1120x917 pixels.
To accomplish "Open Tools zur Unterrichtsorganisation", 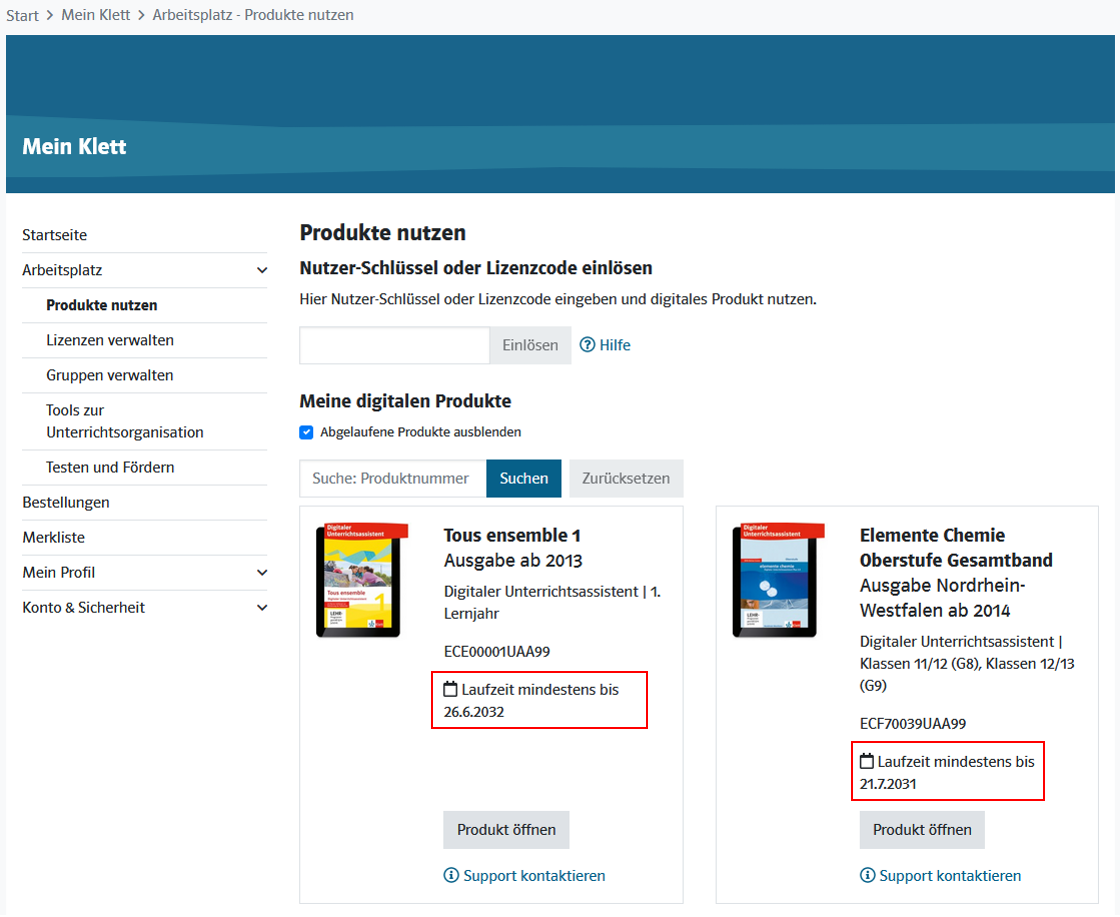I will pyautogui.click(x=125, y=421).
